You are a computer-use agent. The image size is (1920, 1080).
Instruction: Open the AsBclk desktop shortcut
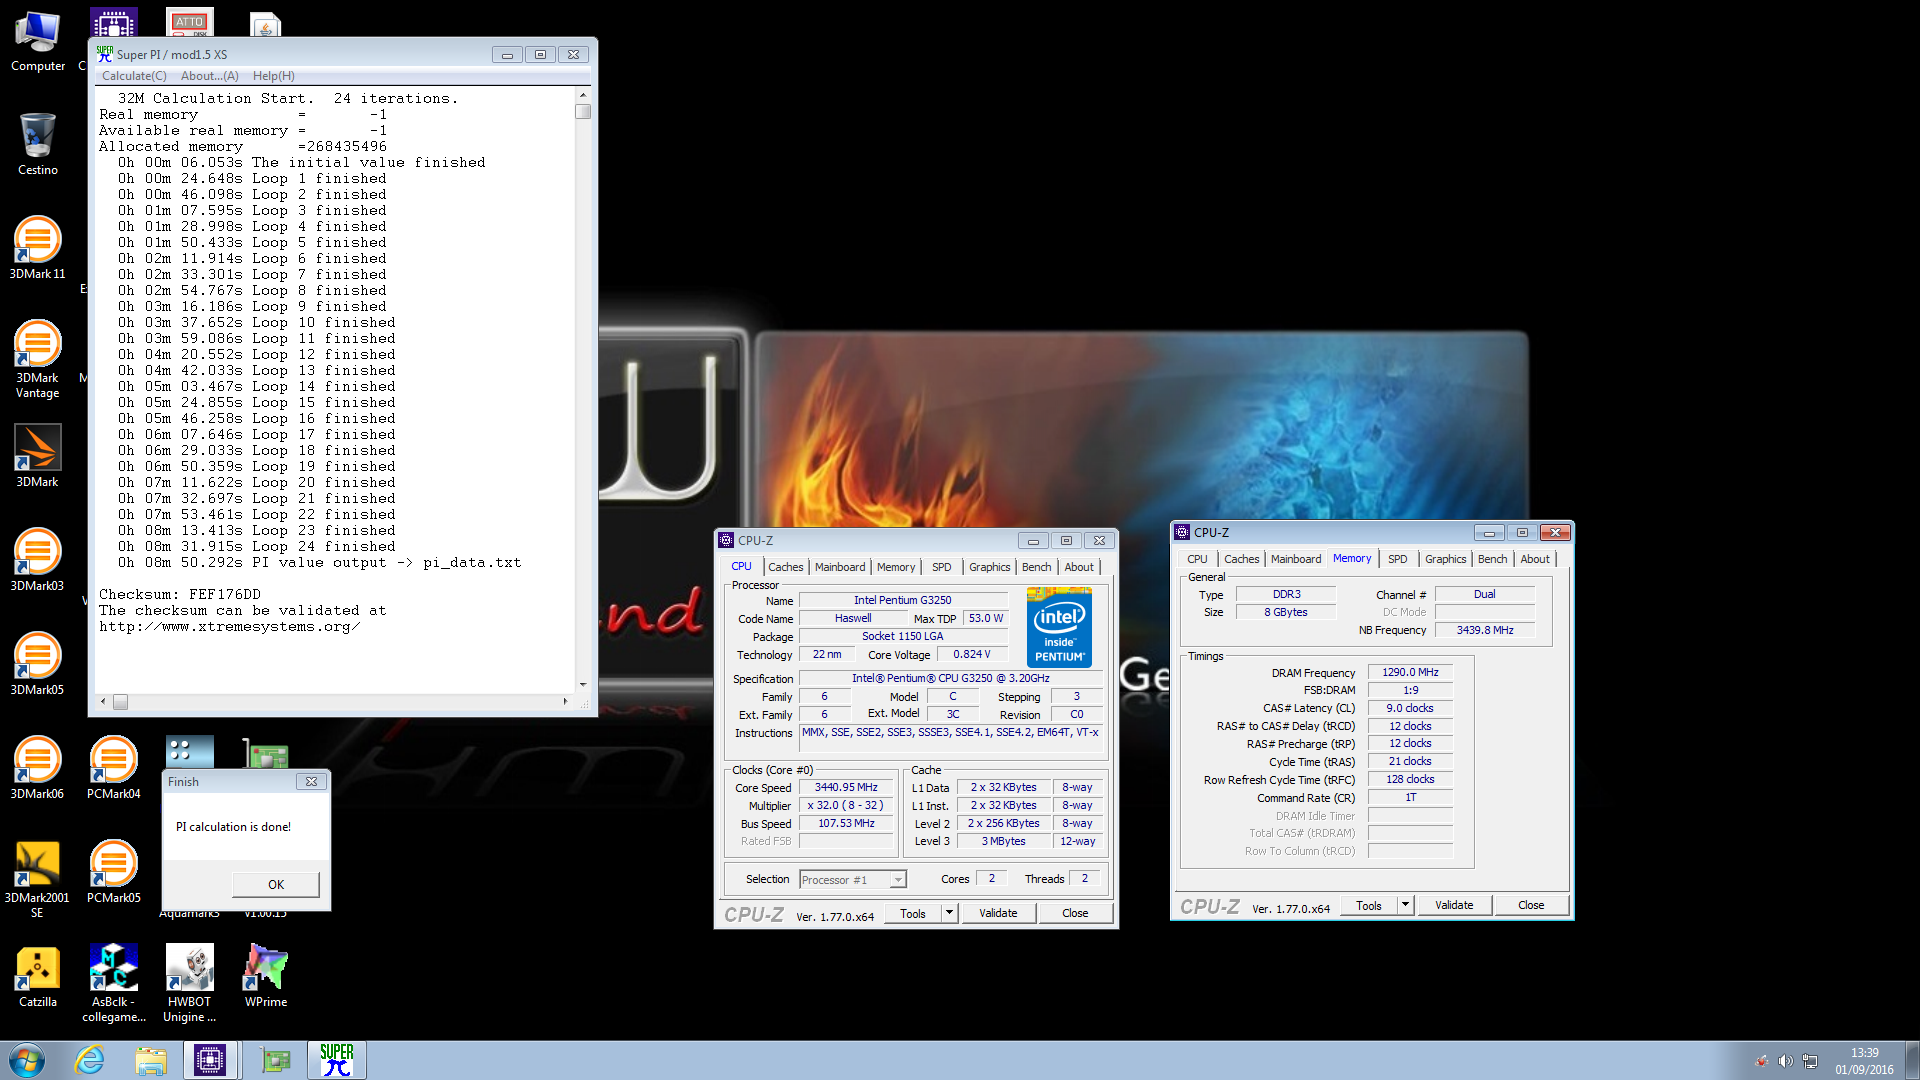point(114,982)
